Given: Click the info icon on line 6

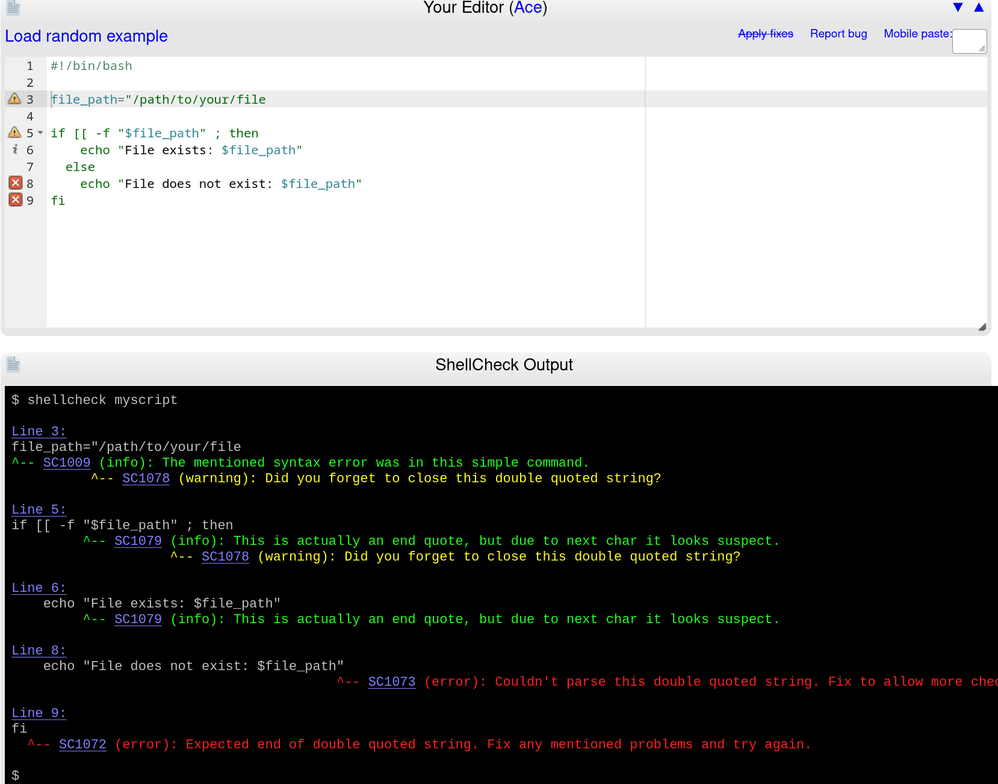Looking at the screenshot, I should [14, 150].
